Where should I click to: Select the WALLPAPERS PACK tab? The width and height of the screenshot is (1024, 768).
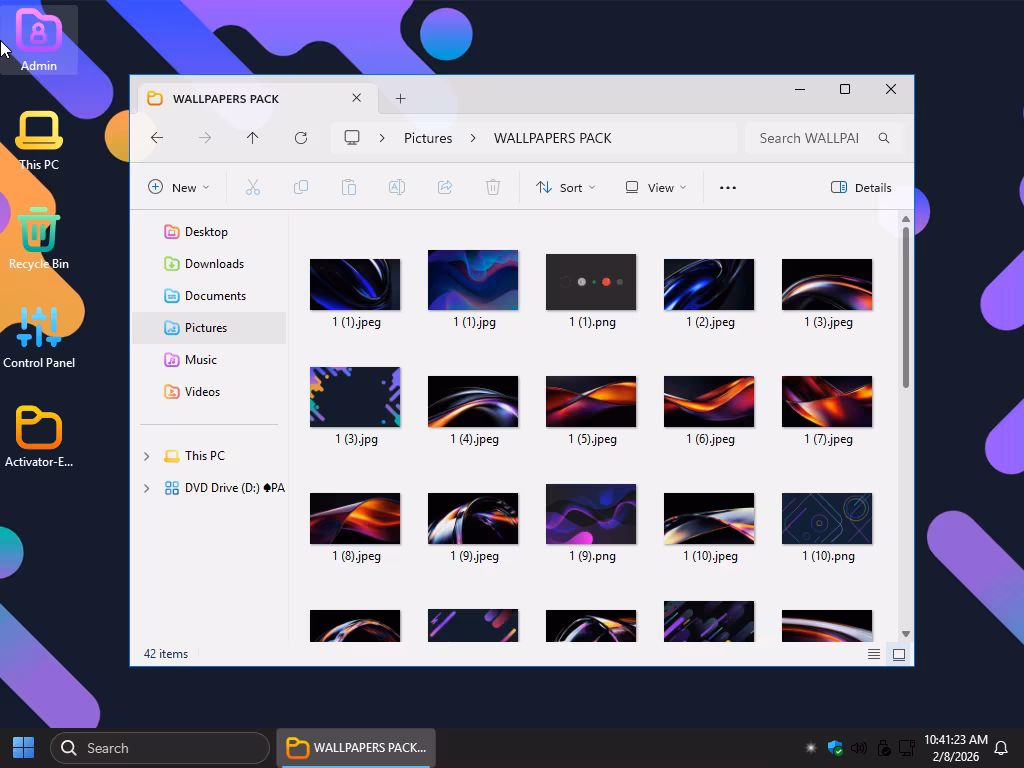coord(226,98)
